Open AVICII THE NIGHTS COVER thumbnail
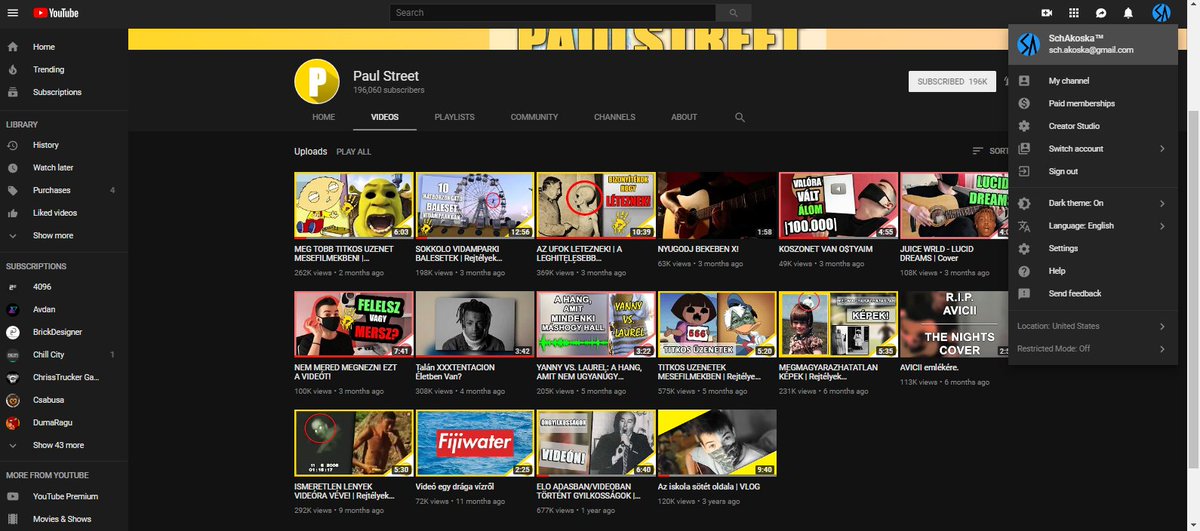This screenshot has width=1200, height=531. coord(954,324)
